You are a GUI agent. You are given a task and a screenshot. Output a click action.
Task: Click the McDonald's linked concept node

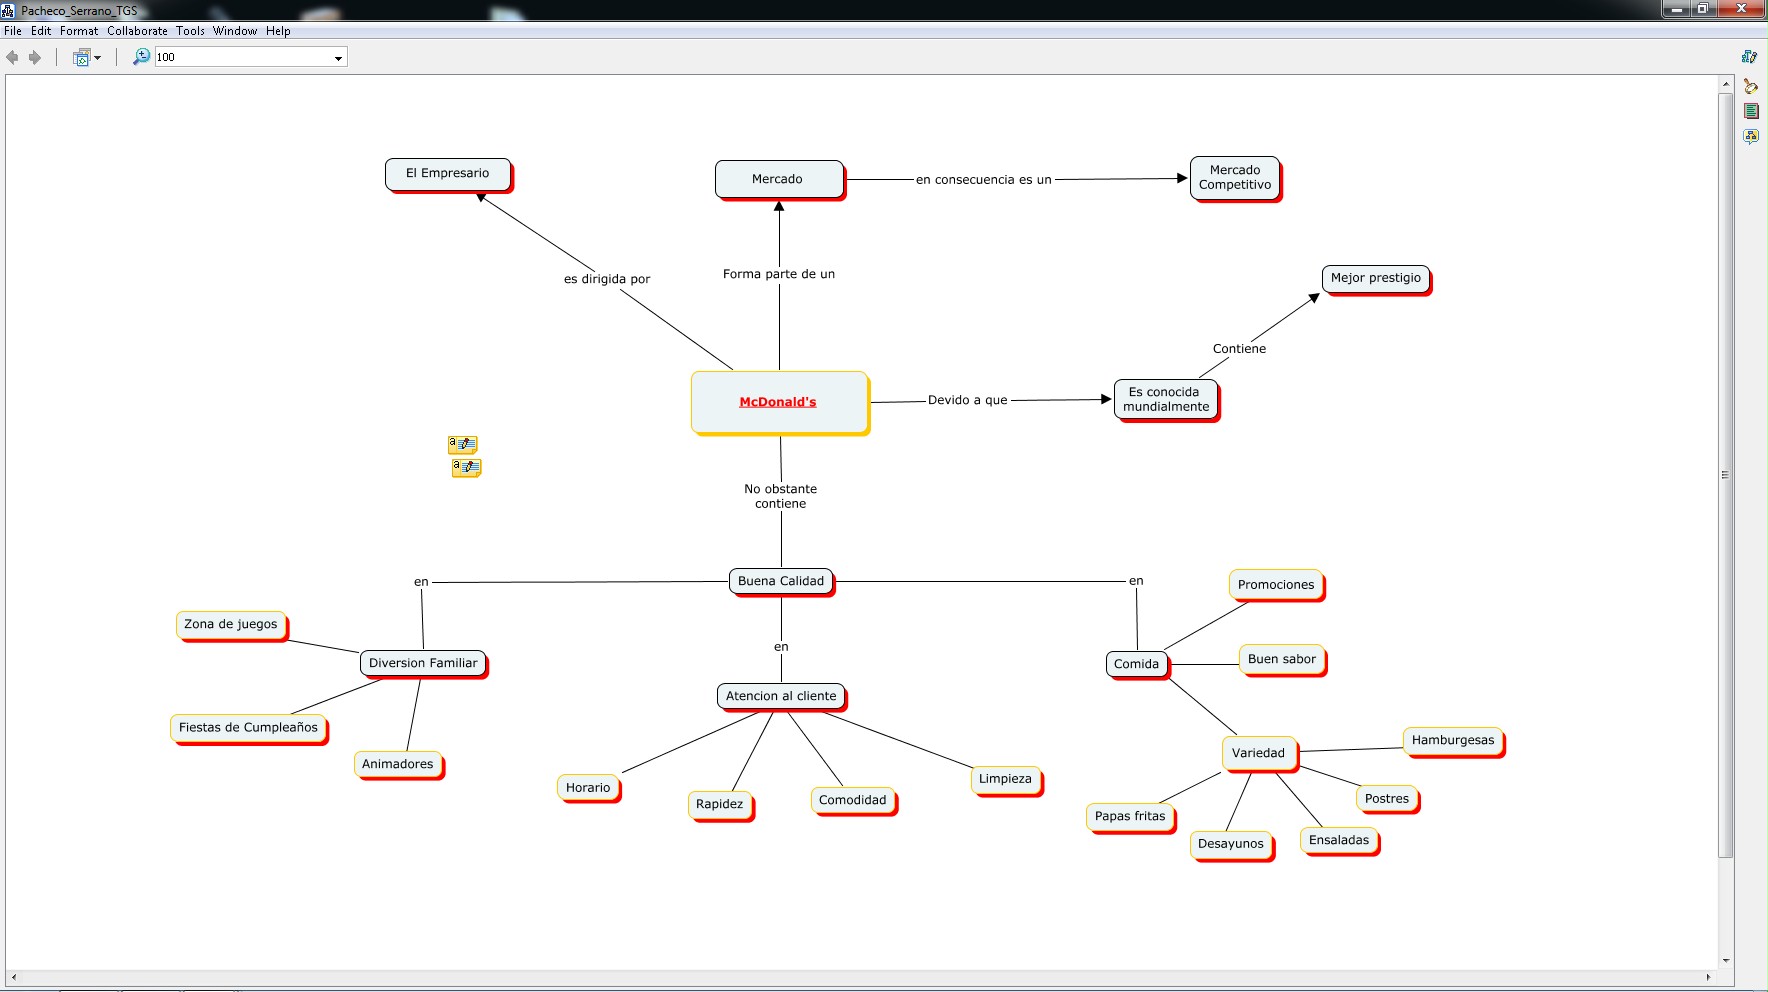[778, 402]
